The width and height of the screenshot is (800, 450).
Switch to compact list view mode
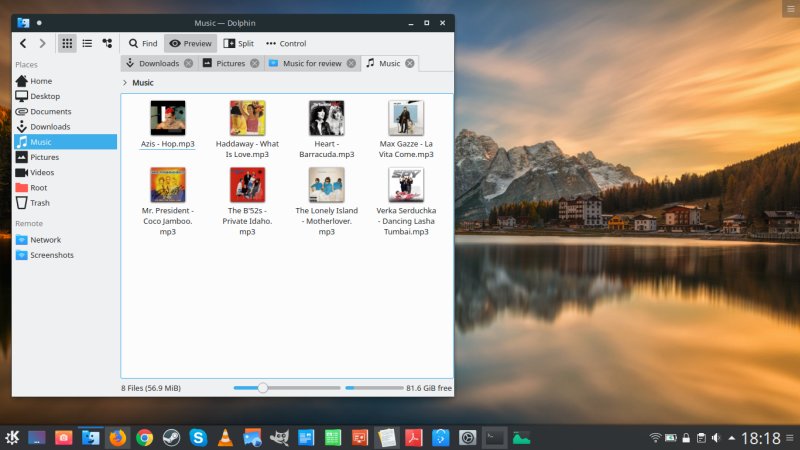(87, 43)
